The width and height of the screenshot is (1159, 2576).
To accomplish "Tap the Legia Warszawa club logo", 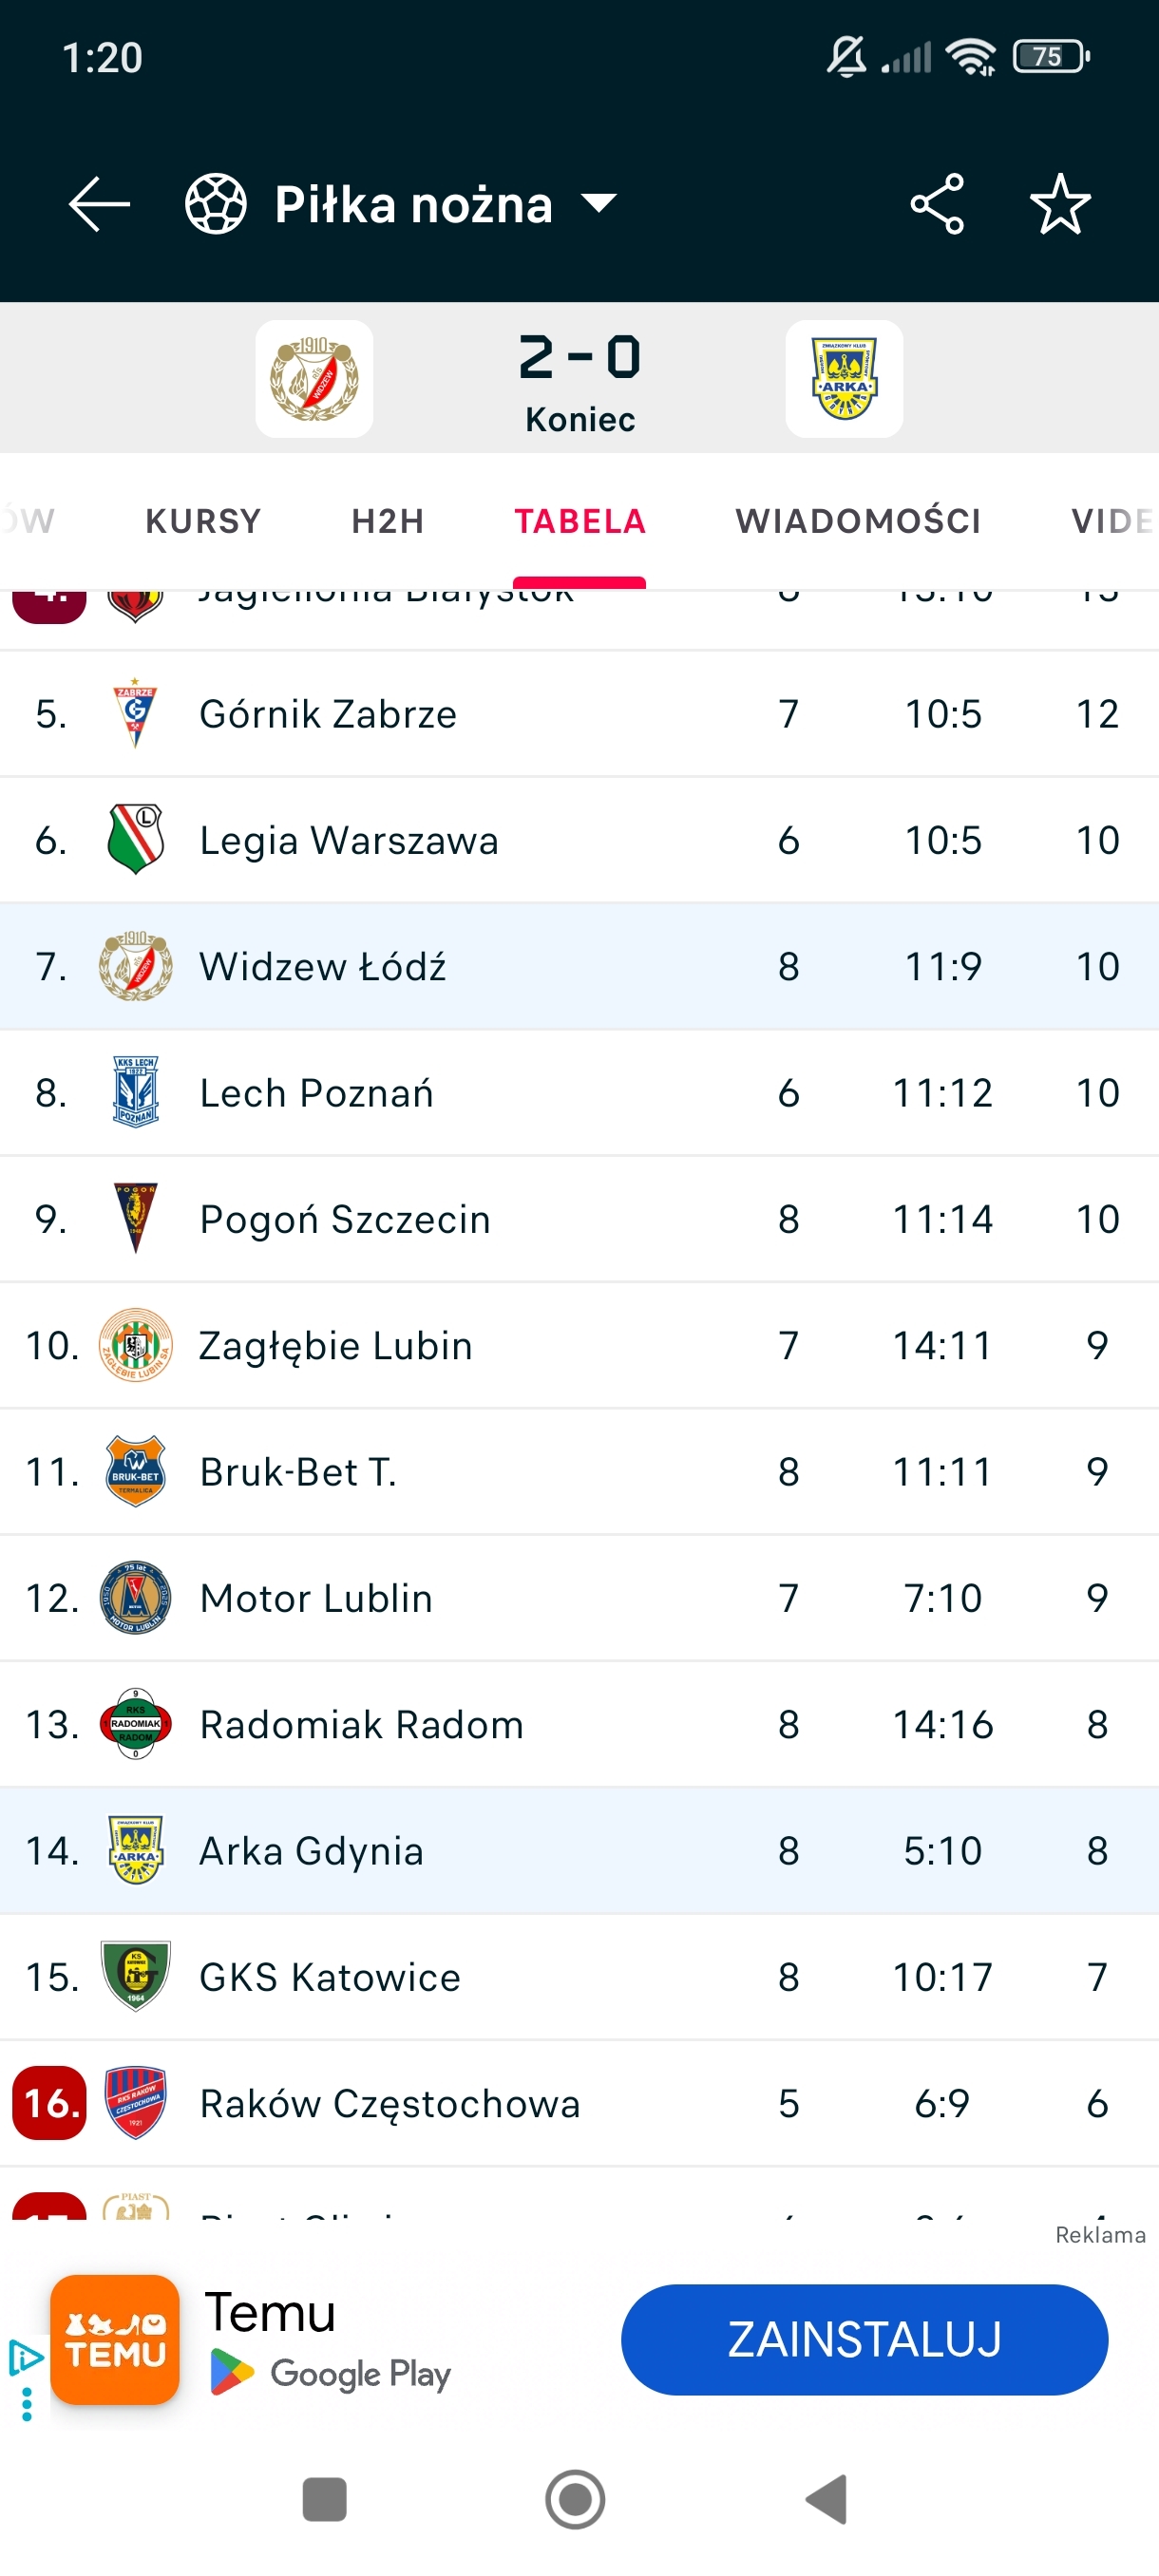I will click(x=135, y=840).
